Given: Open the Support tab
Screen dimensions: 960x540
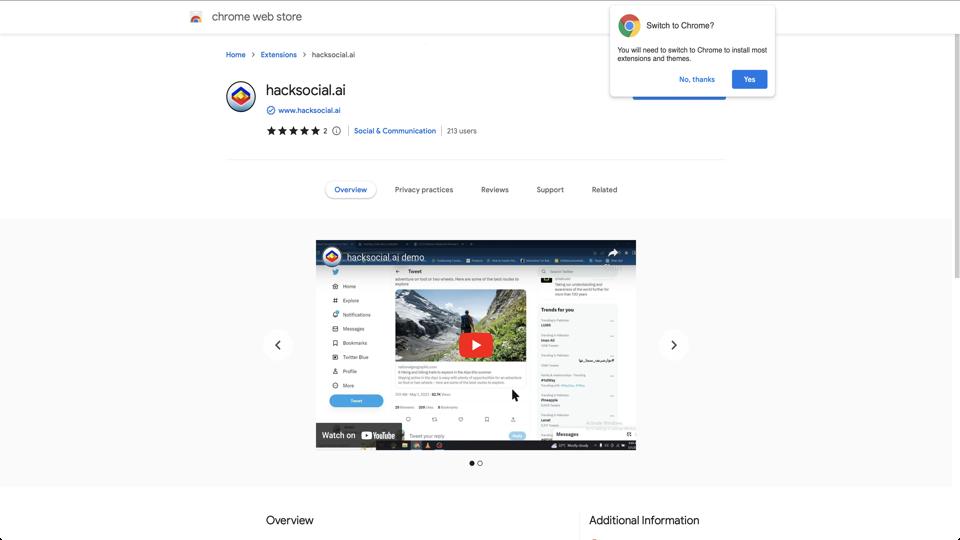Looking at the screenshot, I should (x=550, y=190).
